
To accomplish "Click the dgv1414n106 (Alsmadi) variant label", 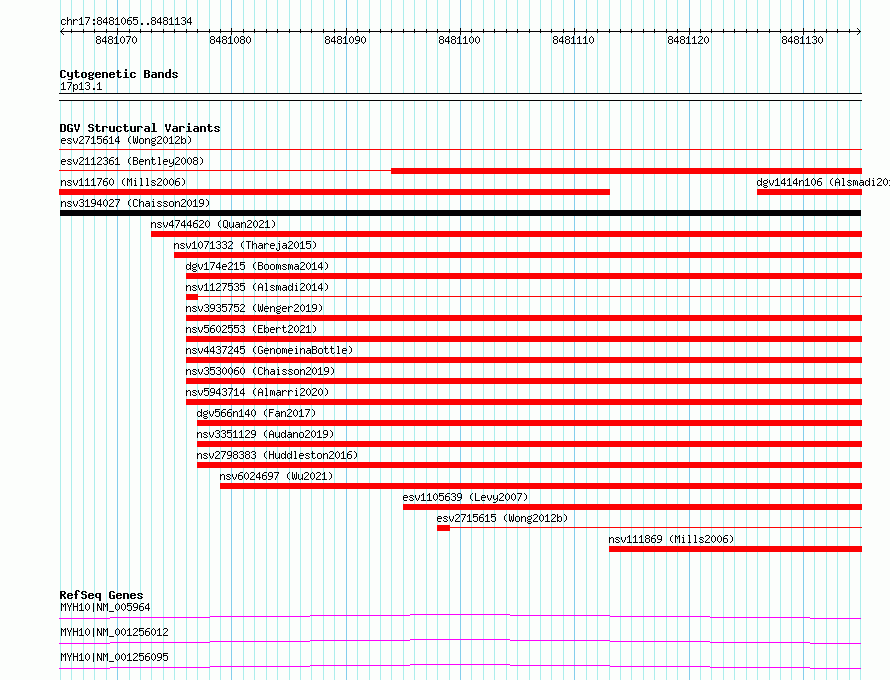I will [822, 182].
